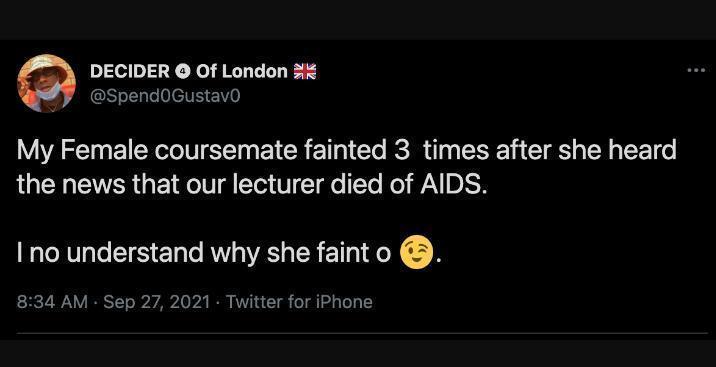
Task: Click the Sep 27, 2021 date
Action: [157, 302]
